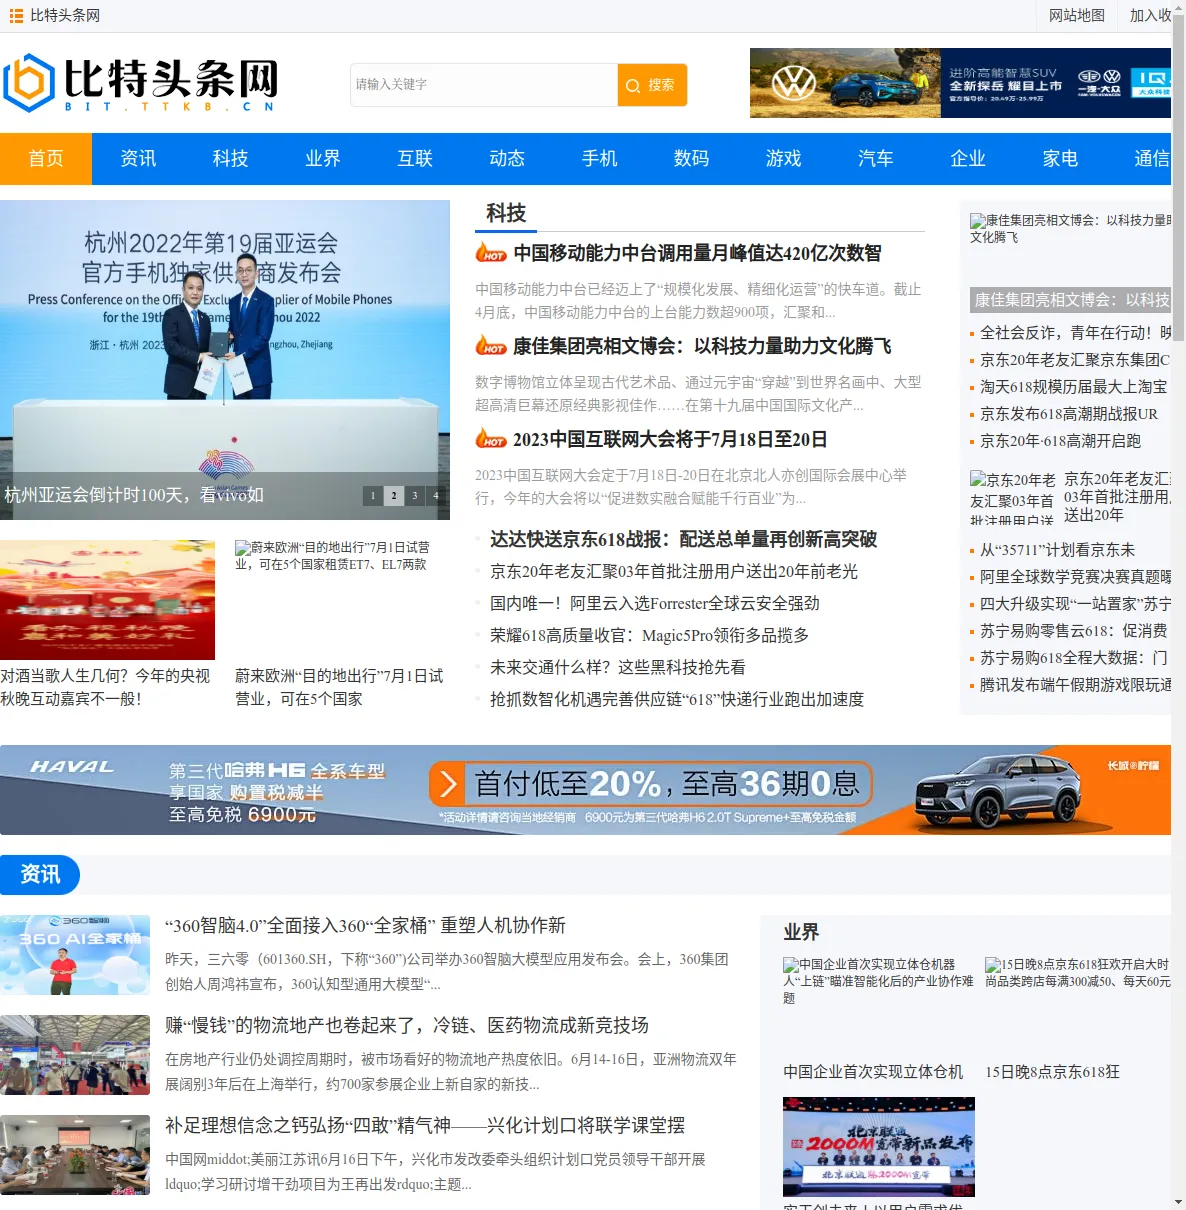Open 业界 link 15日晚8点京东618狂
This screenshot has height=1210, width=1186.
pyautogui.click(x=1052, y=1071)
